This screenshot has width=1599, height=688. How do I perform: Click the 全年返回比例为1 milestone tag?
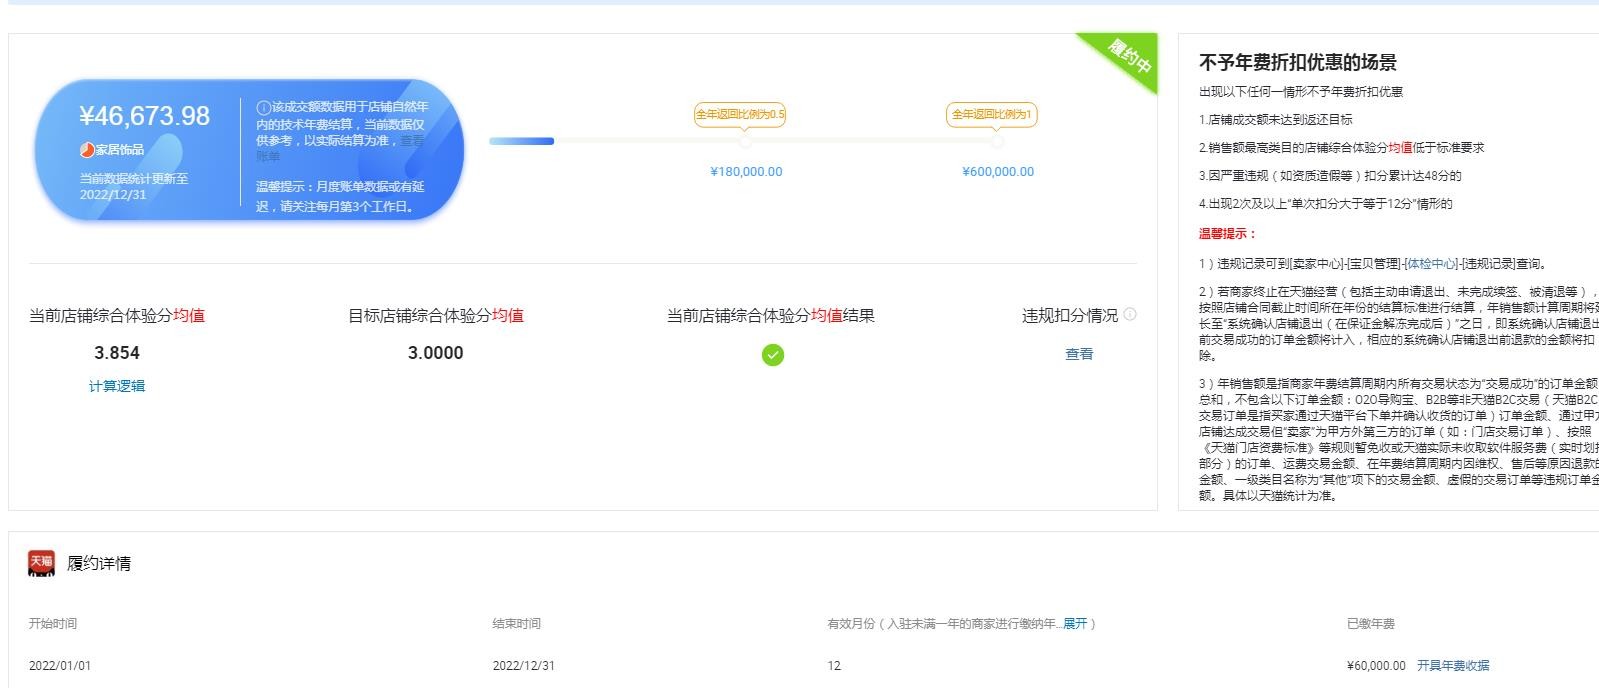point(991,115)
